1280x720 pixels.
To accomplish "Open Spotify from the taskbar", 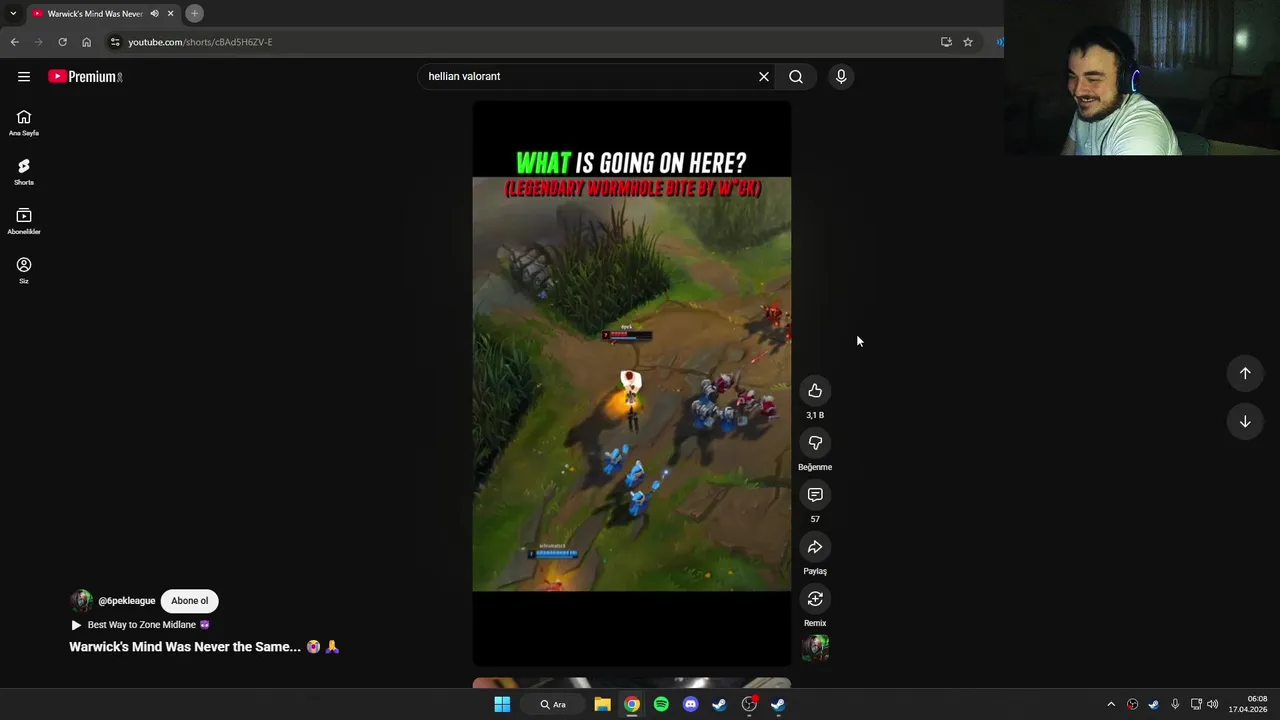I will [661, 704].
